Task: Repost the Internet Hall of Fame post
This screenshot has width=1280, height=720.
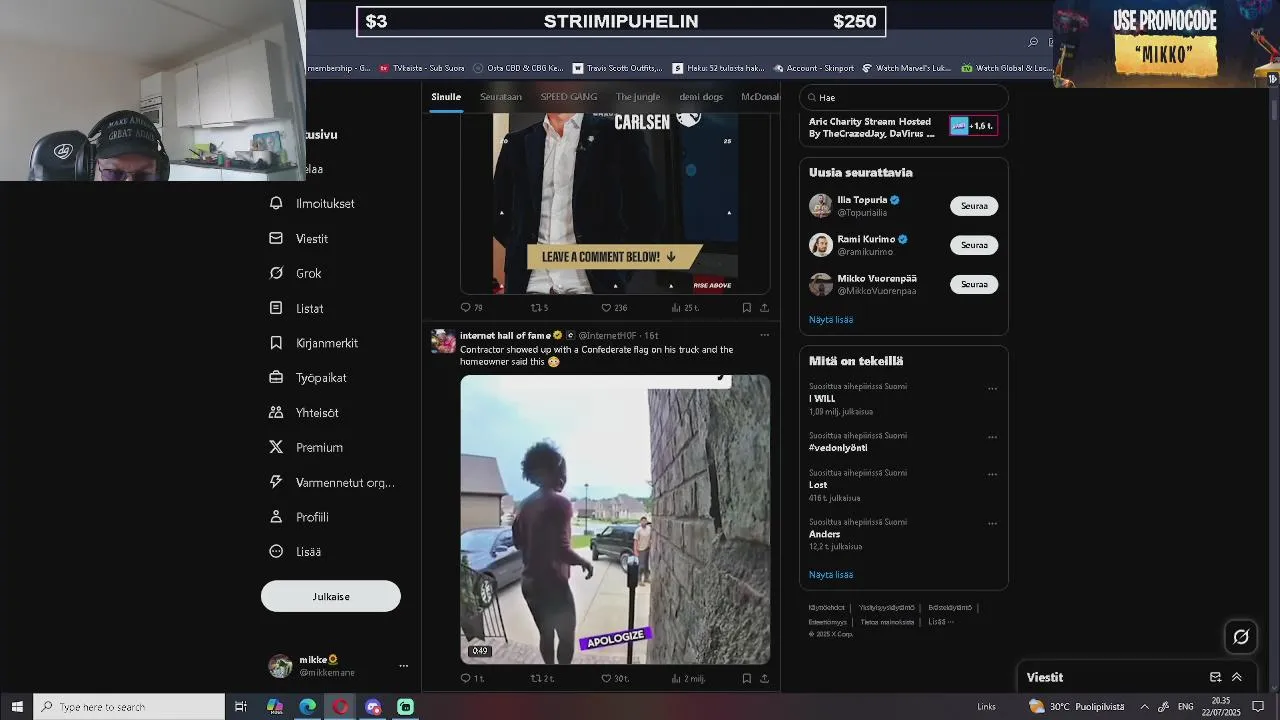Action: pyautogui.click(x=536, y=678)
